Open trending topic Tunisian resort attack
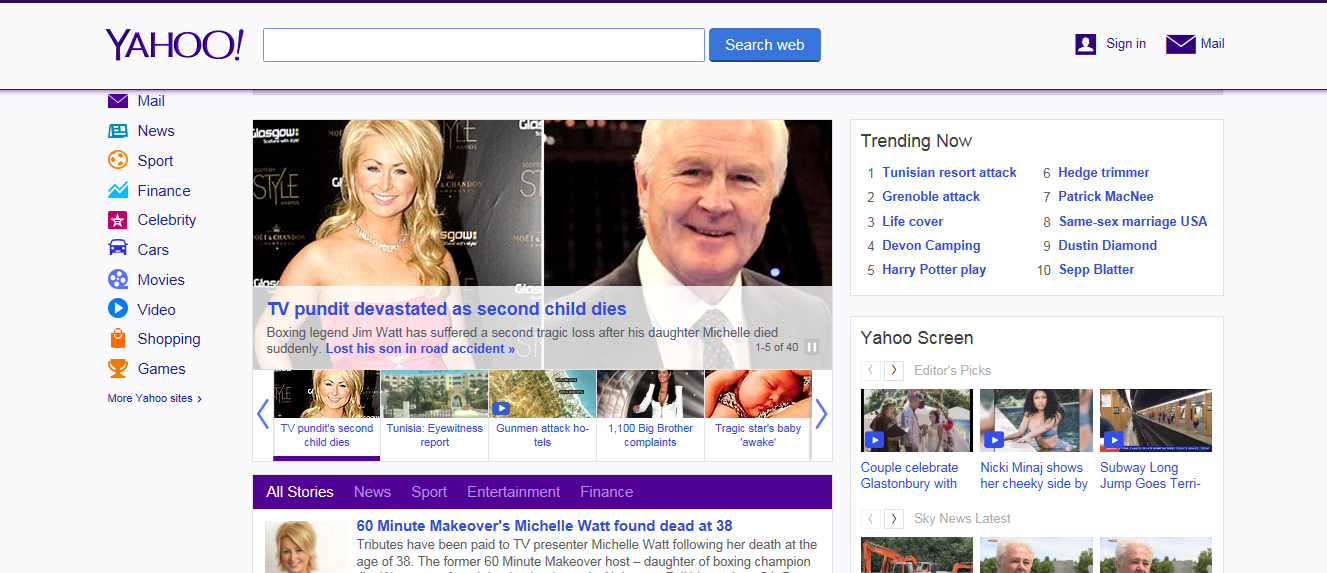 (949, 173)
